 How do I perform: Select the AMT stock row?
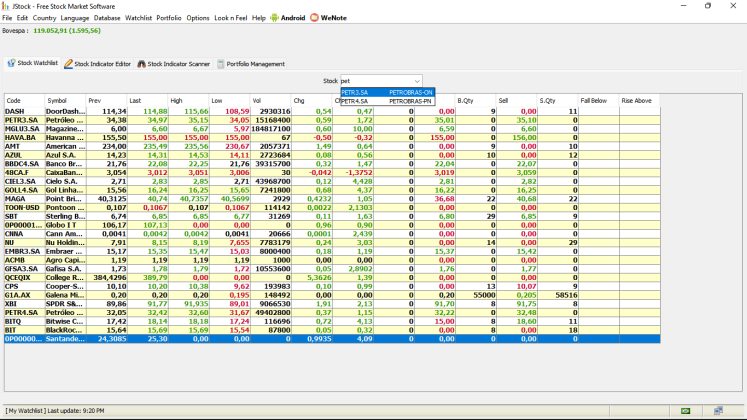click(332, 146)
